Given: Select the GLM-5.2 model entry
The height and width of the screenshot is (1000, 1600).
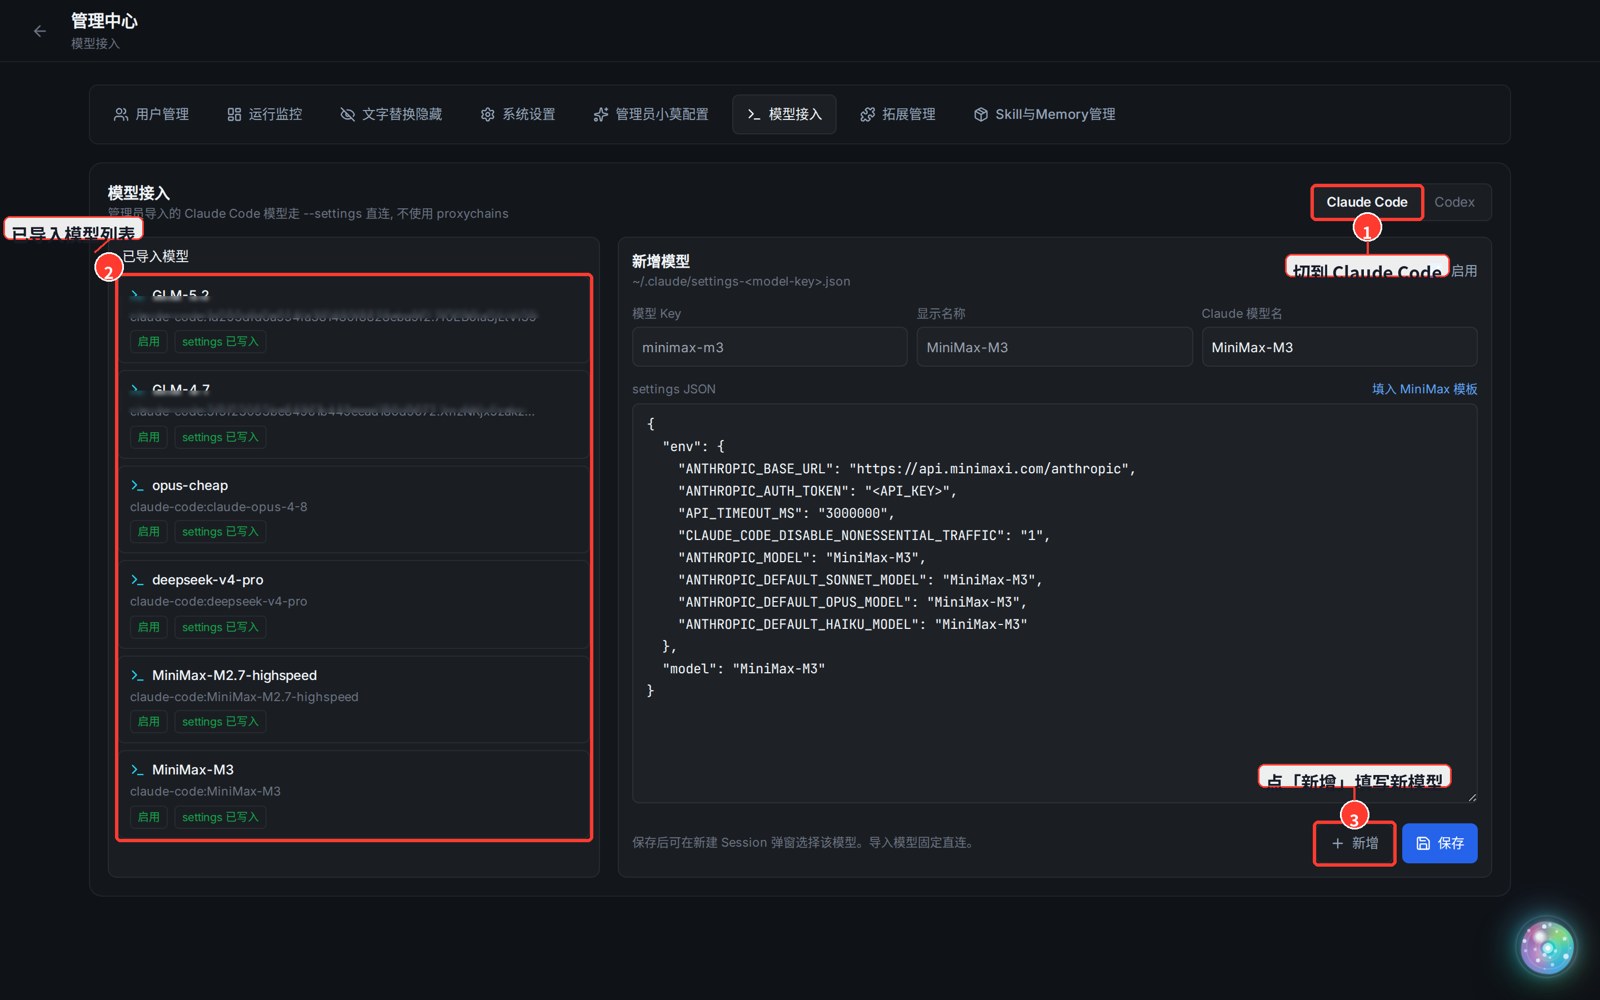Looking at the screenshot, I should point(354,320).
